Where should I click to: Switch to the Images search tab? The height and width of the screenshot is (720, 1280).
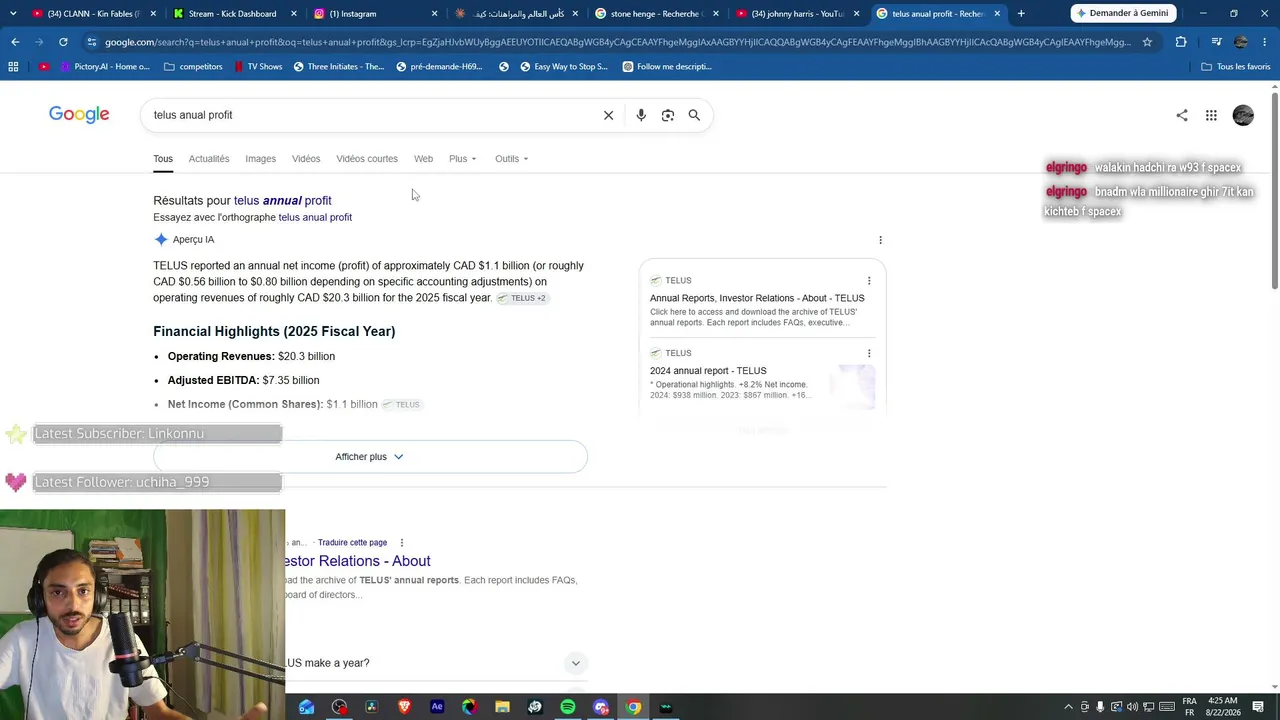tap(260, 159)
